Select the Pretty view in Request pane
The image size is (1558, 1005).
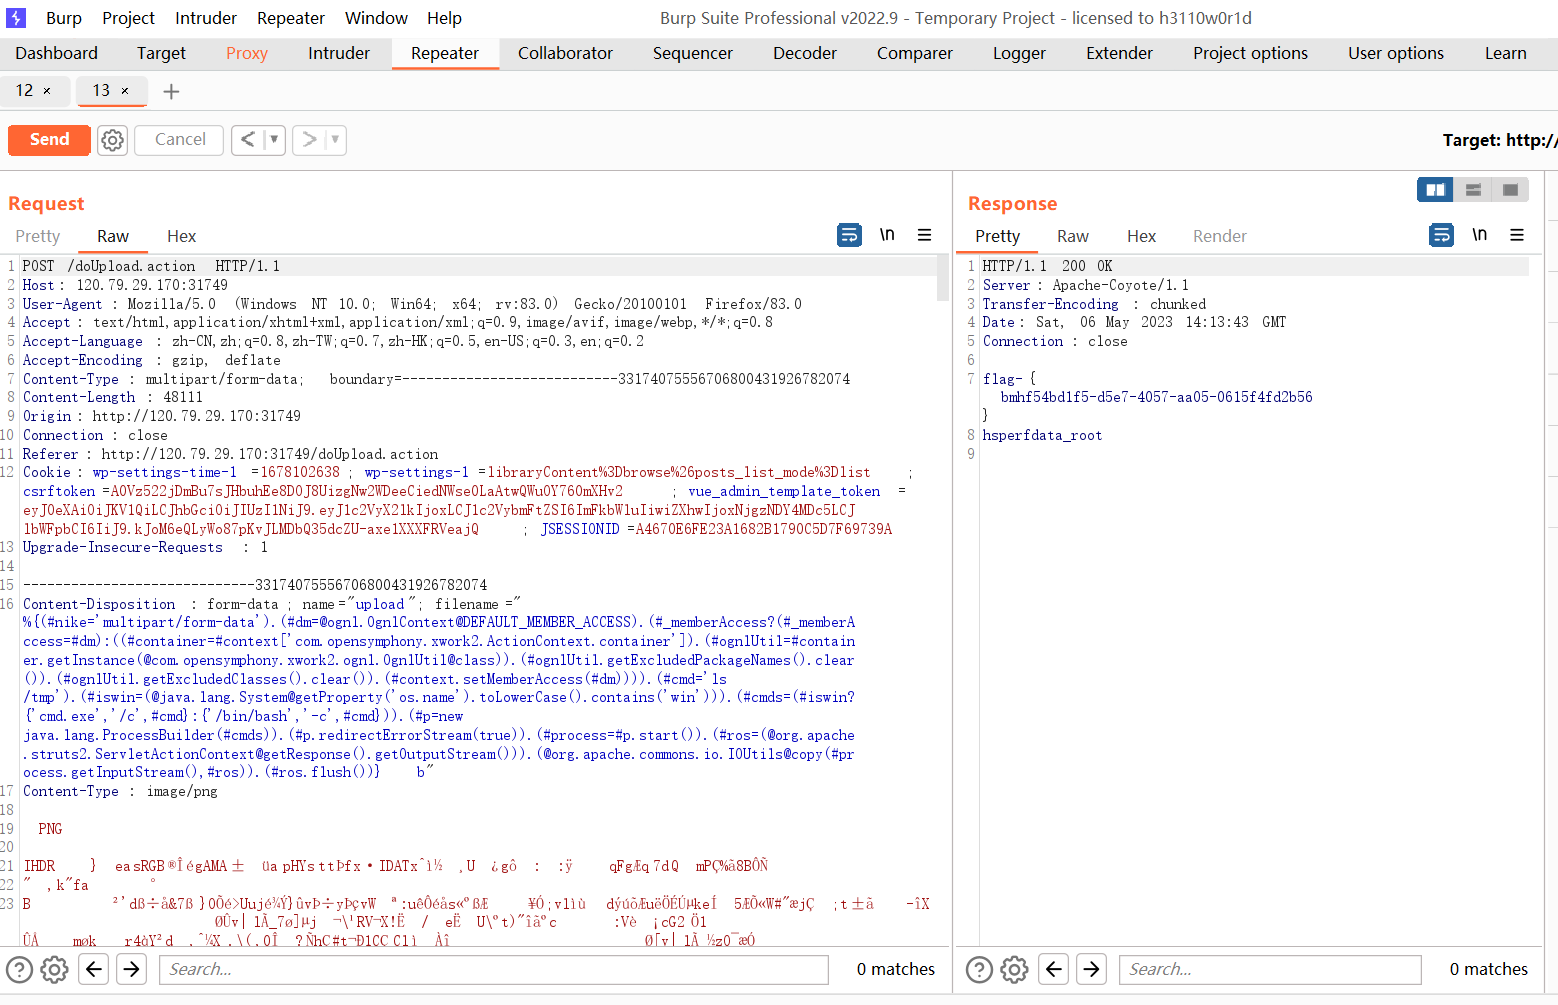pyautogui.click(x=38, y=236)
